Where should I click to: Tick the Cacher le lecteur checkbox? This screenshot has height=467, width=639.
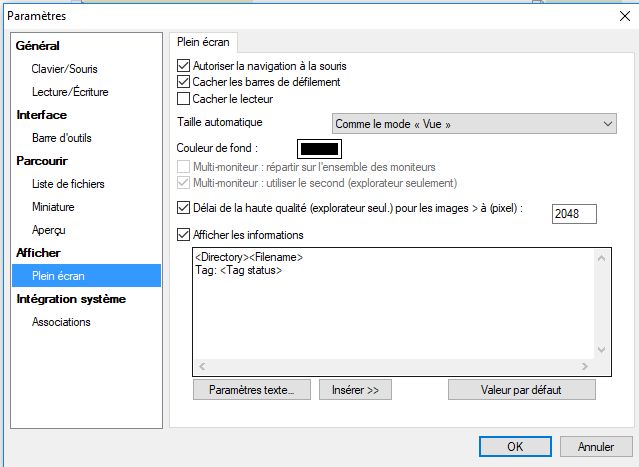[183, 98]
